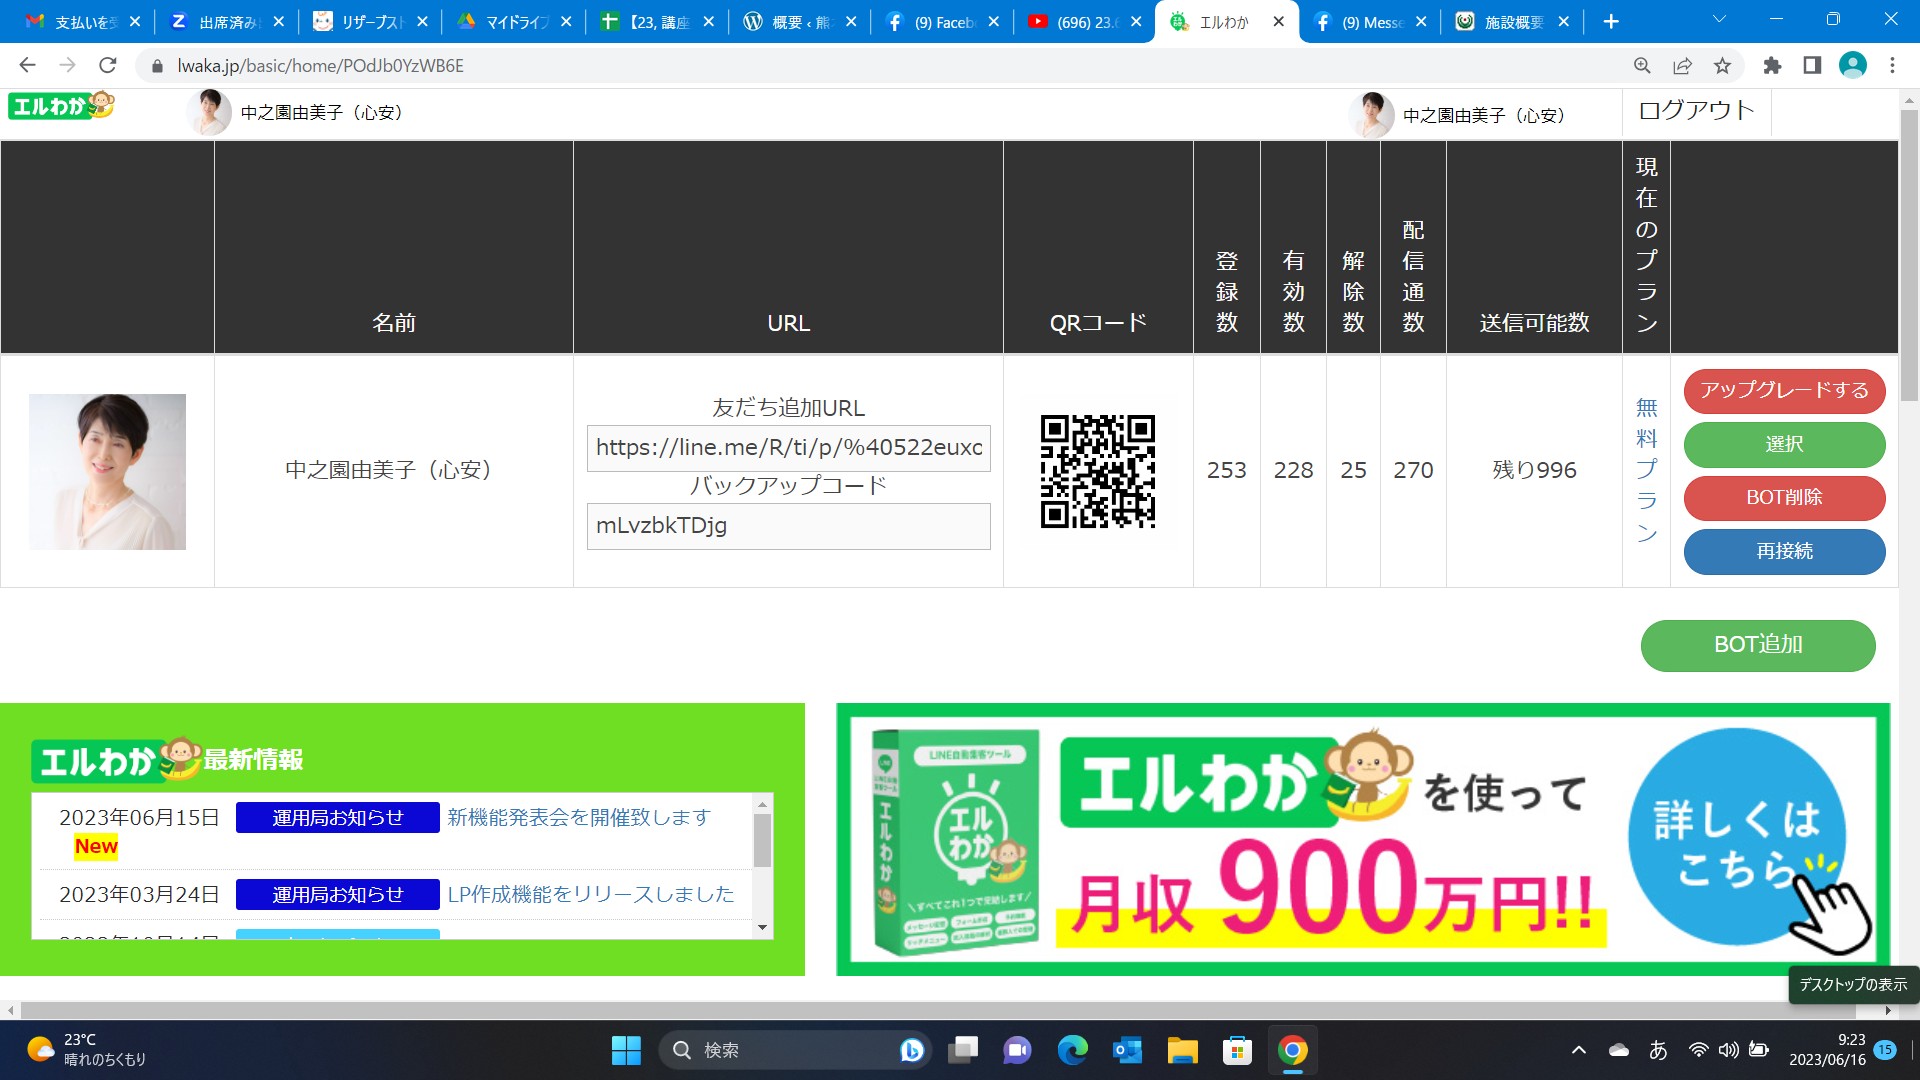The width and height of the screenshot is (1920, 1080).
Task: Expand the tab search dropdown arrow
Action: coord(1719,19)
